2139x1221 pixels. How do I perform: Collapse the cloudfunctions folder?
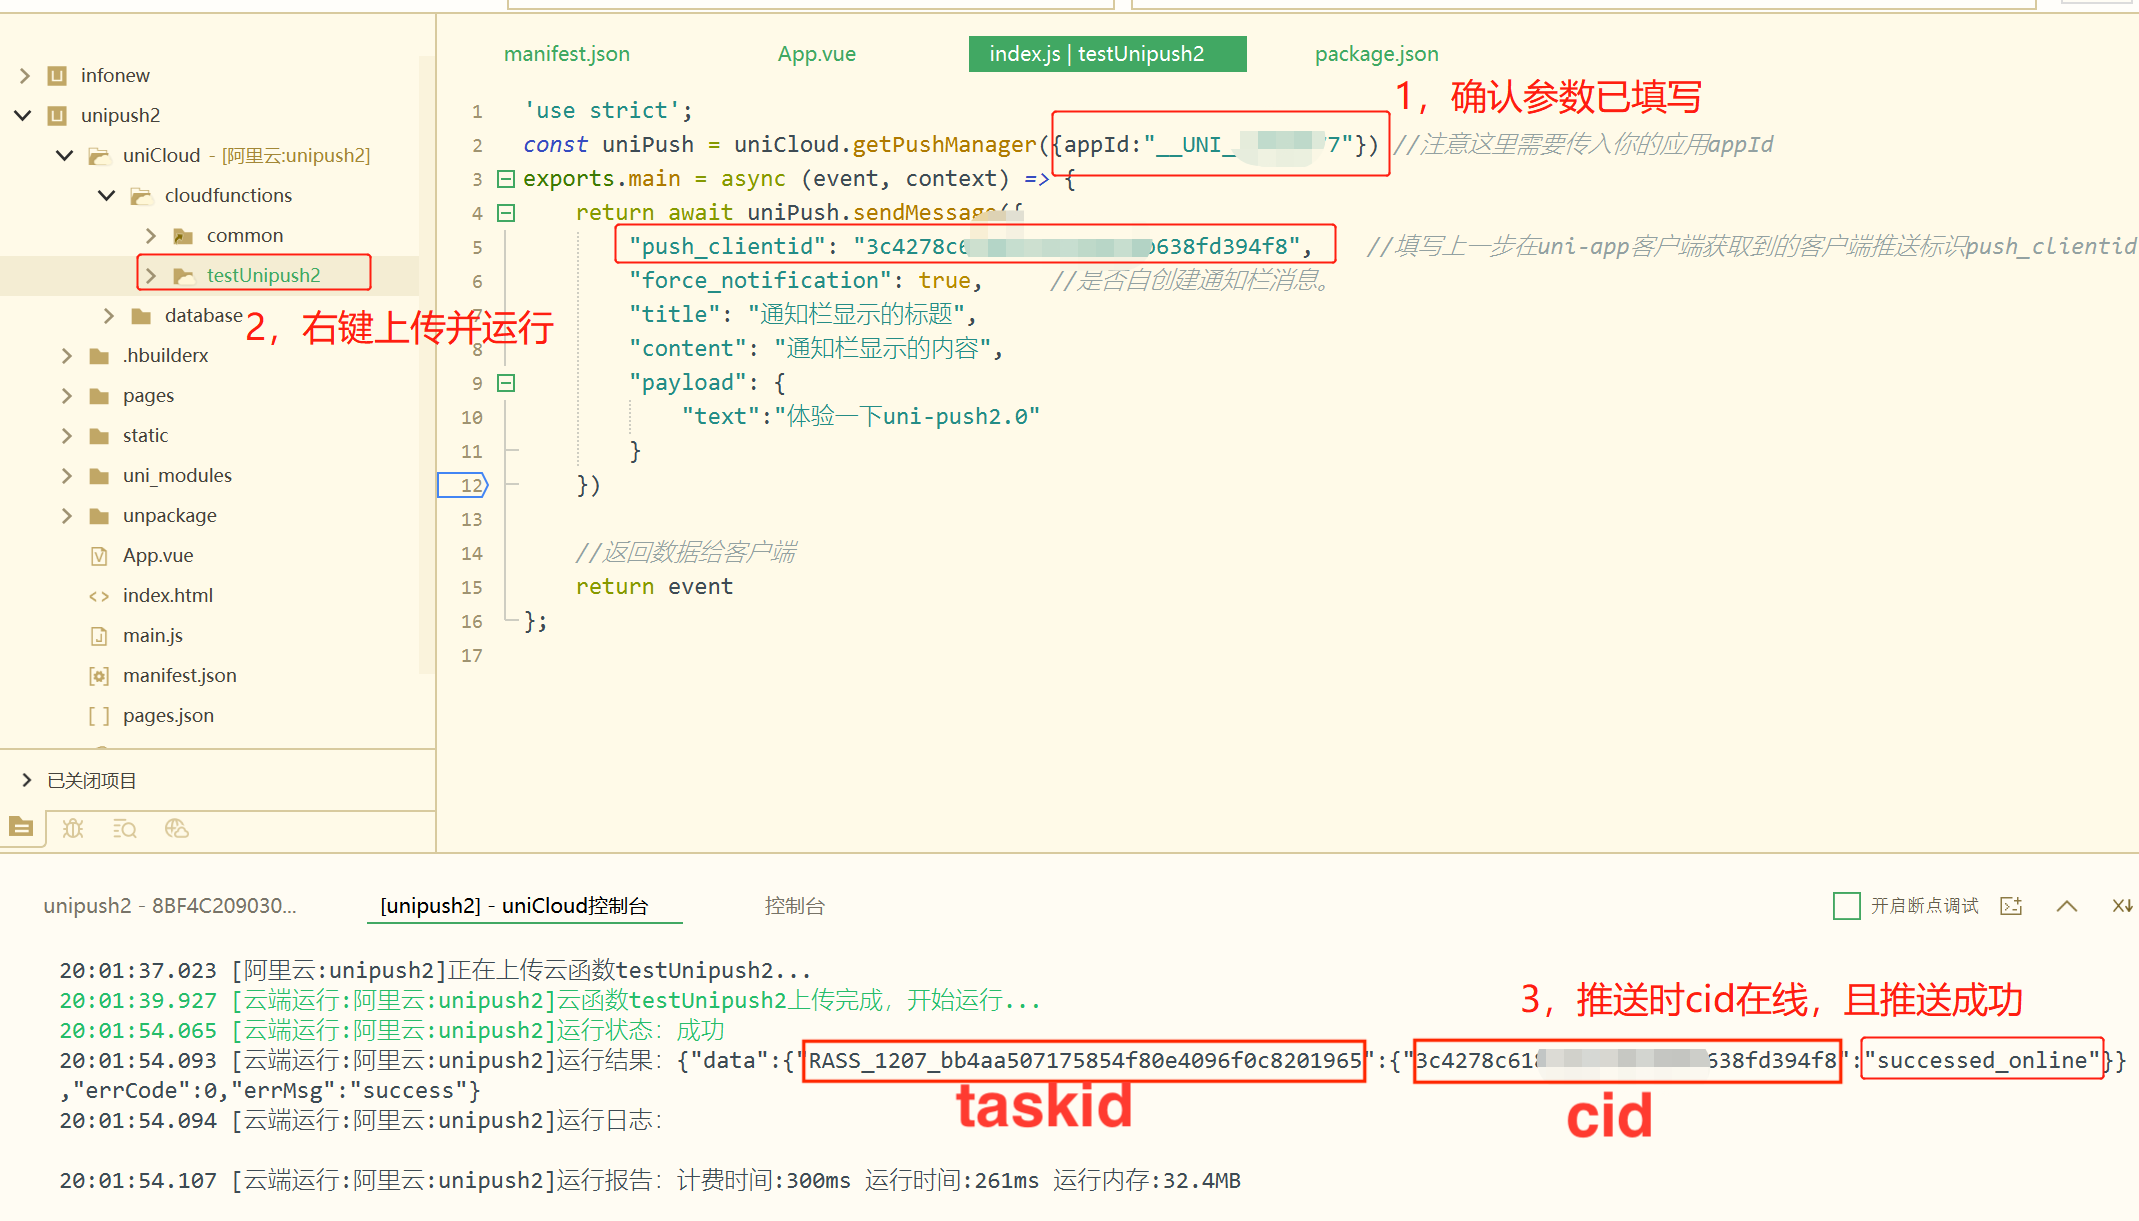pyautogui.click(x=107, y=196)
